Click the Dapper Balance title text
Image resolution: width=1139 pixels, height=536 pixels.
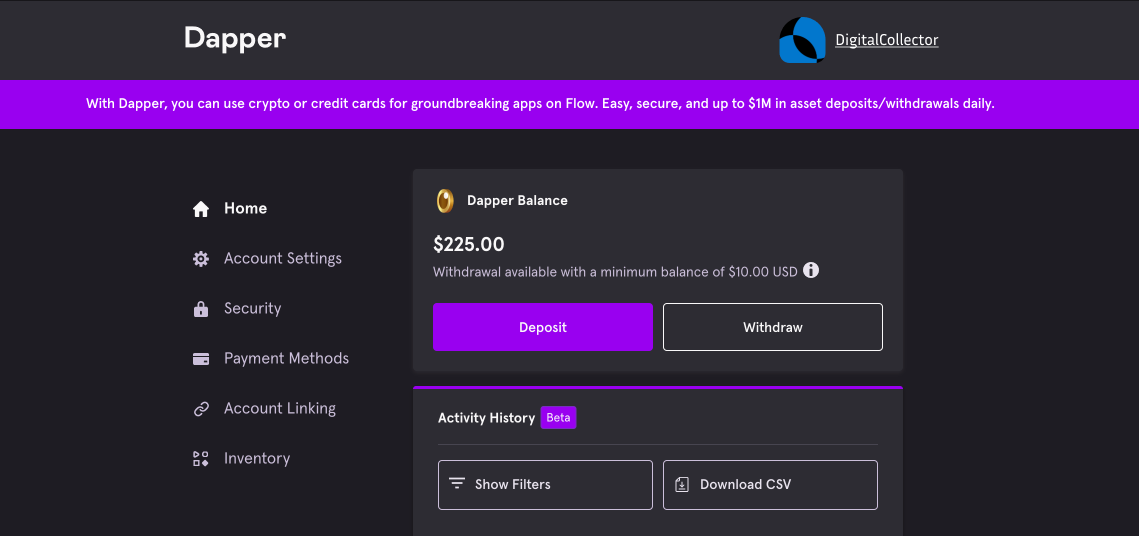click(517, 200)
